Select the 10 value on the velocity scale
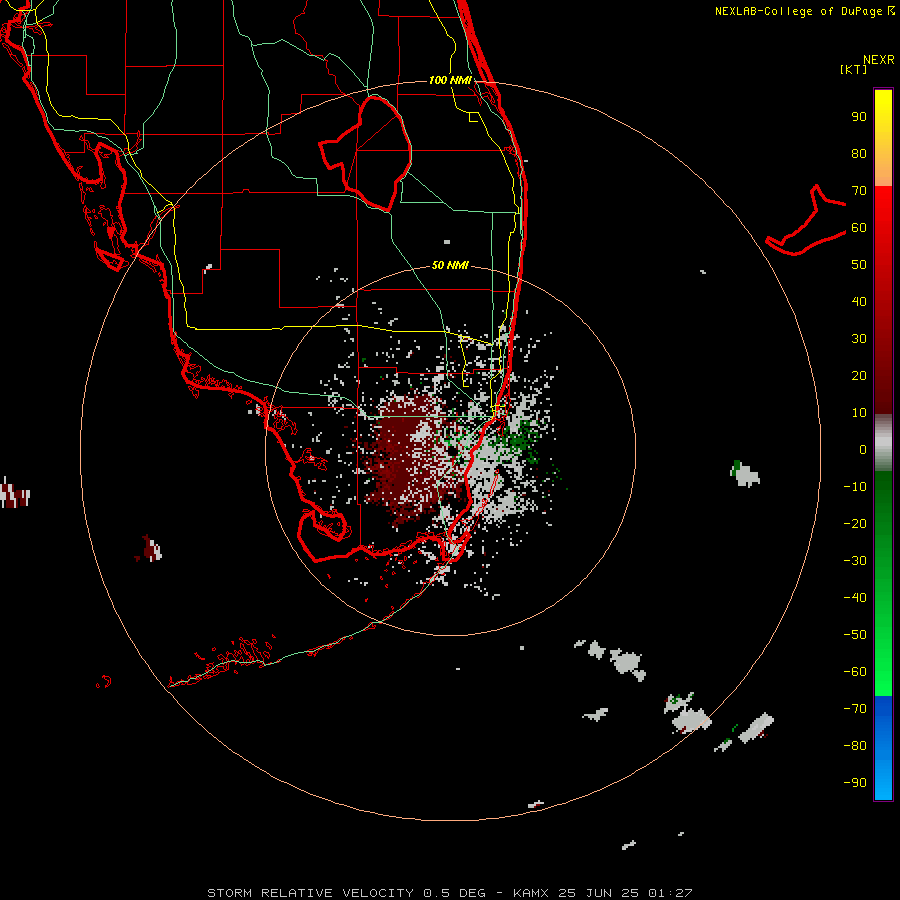 (x=859, y=413)
